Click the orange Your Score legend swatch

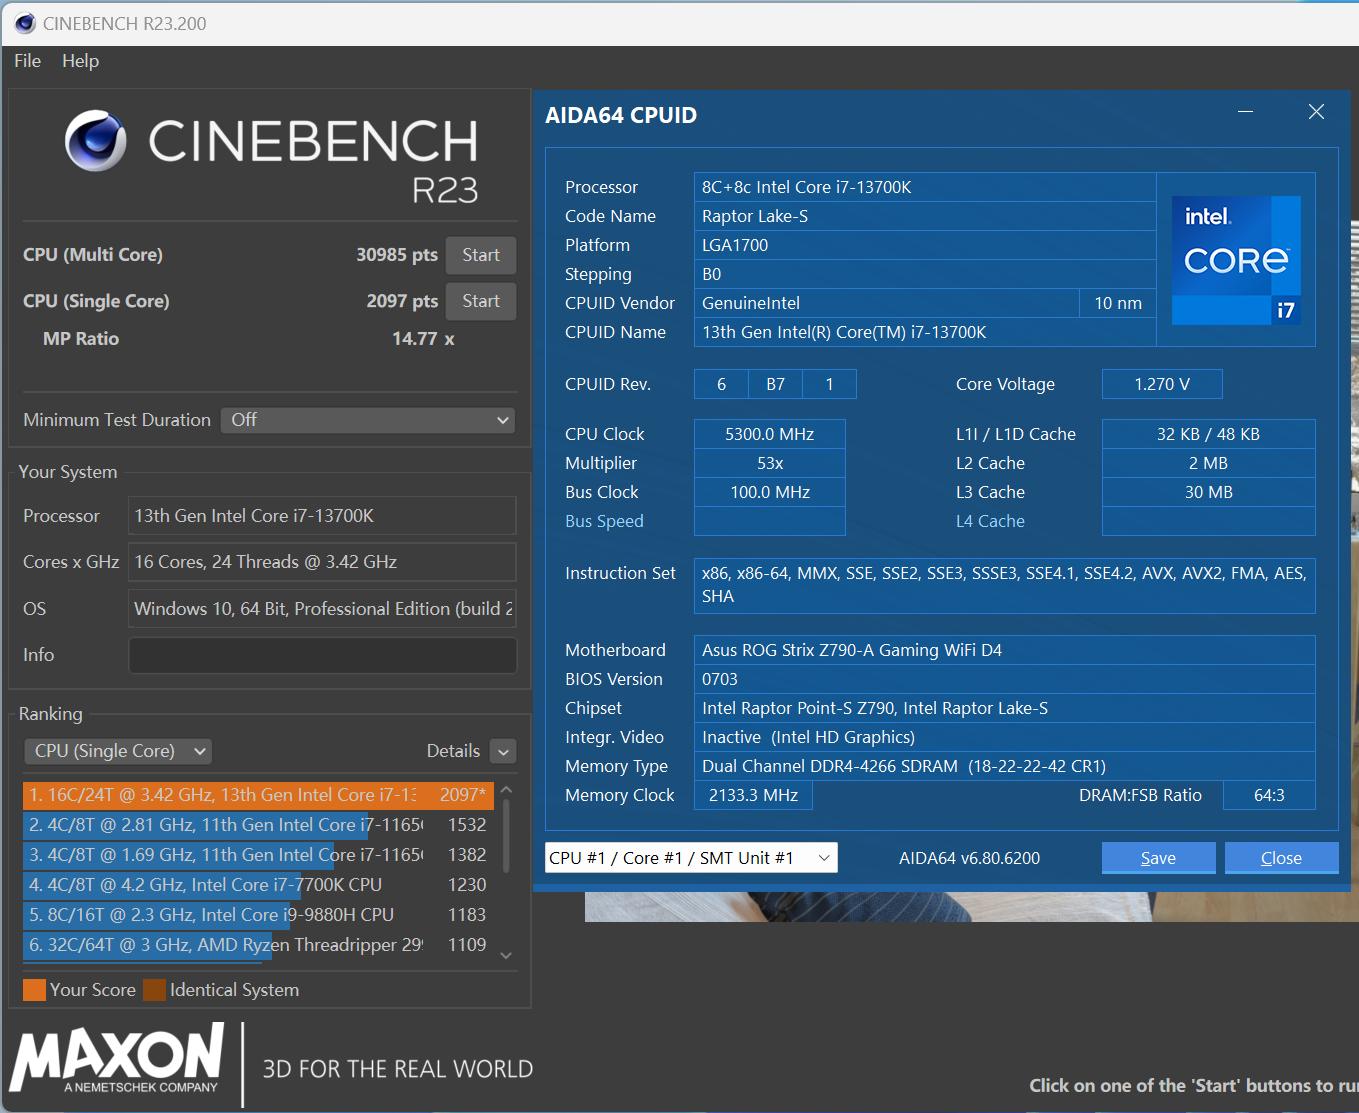click(x=34, y=990)
